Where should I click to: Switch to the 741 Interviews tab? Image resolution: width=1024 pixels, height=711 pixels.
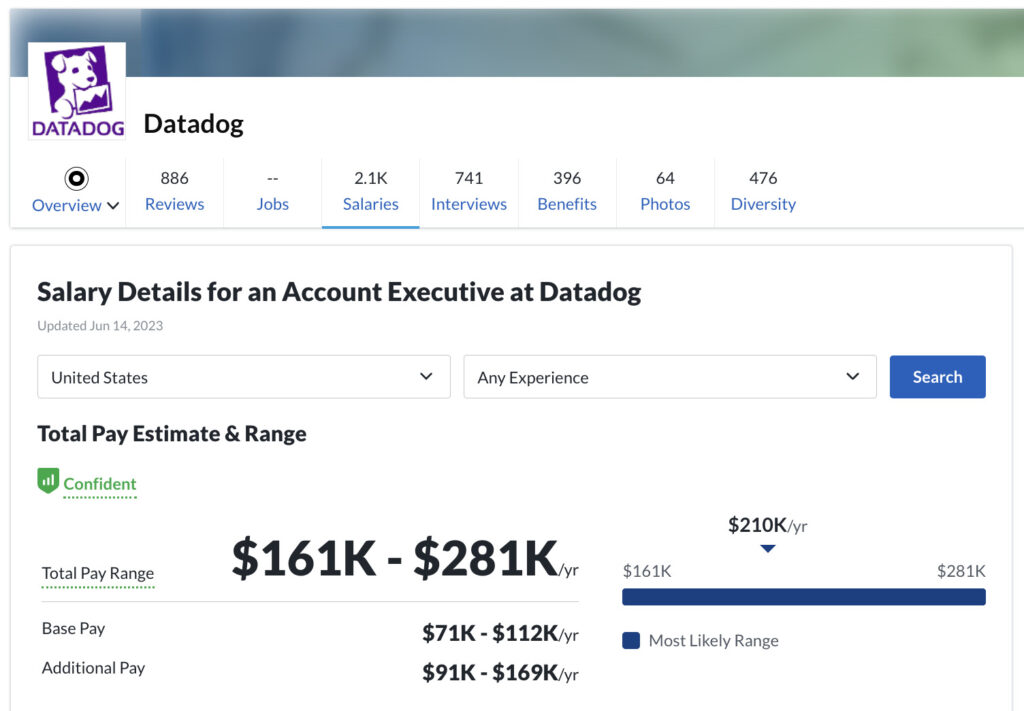tap(469, 192)
